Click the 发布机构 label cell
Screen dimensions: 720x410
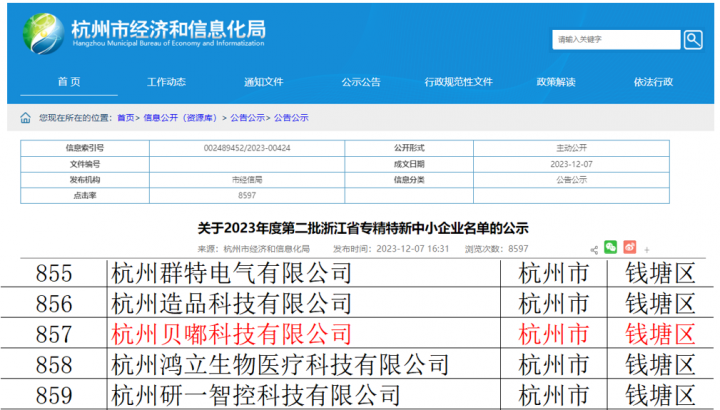(x=85, y=180)
